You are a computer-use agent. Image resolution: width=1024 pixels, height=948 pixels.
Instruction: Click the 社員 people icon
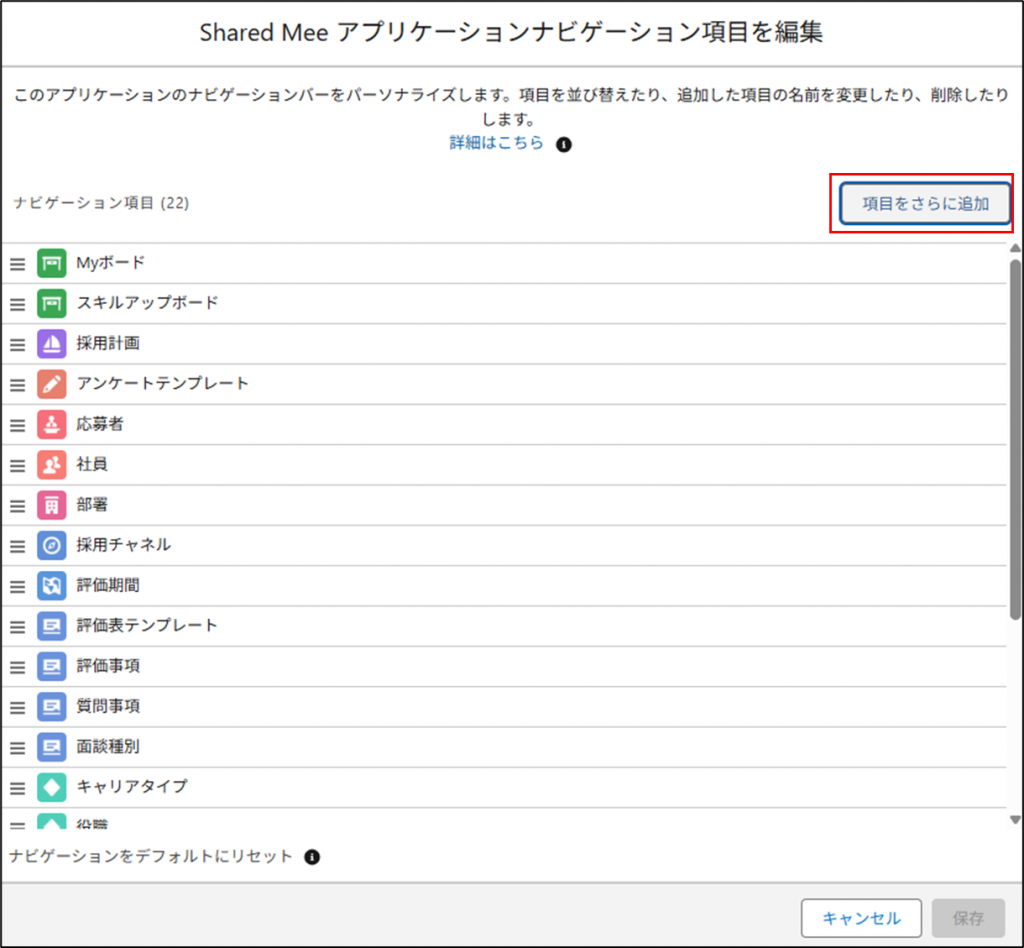coord(51,465)
